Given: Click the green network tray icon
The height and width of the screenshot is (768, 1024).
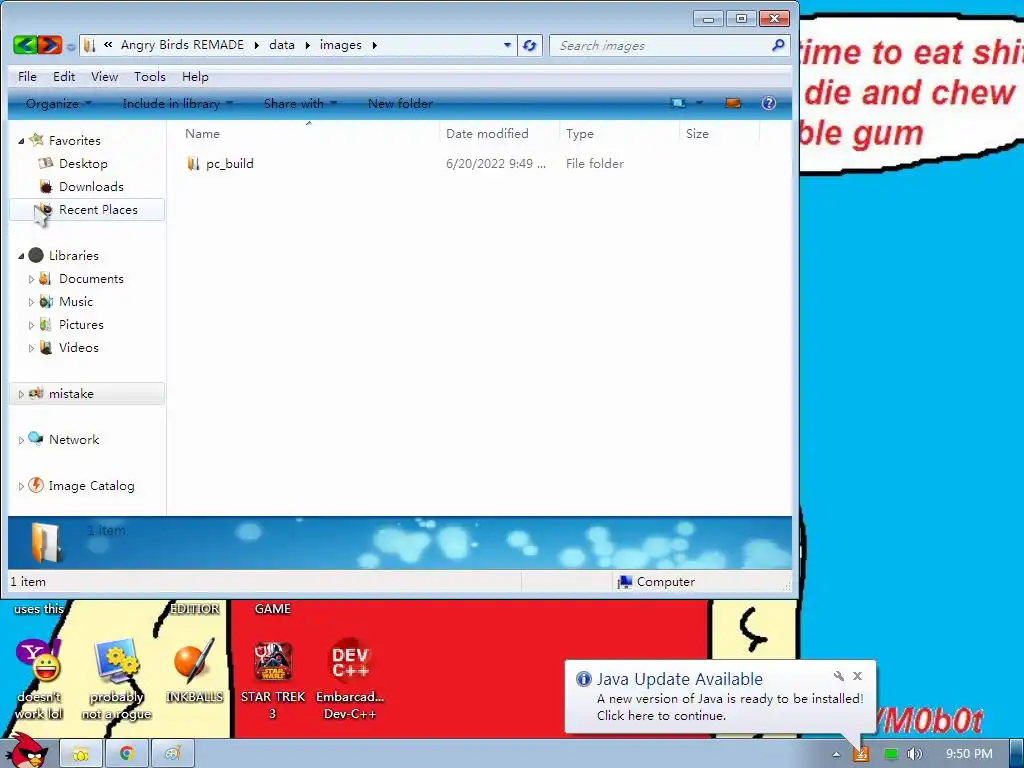Looking at the screenshot, I should (x=890, y=754).
